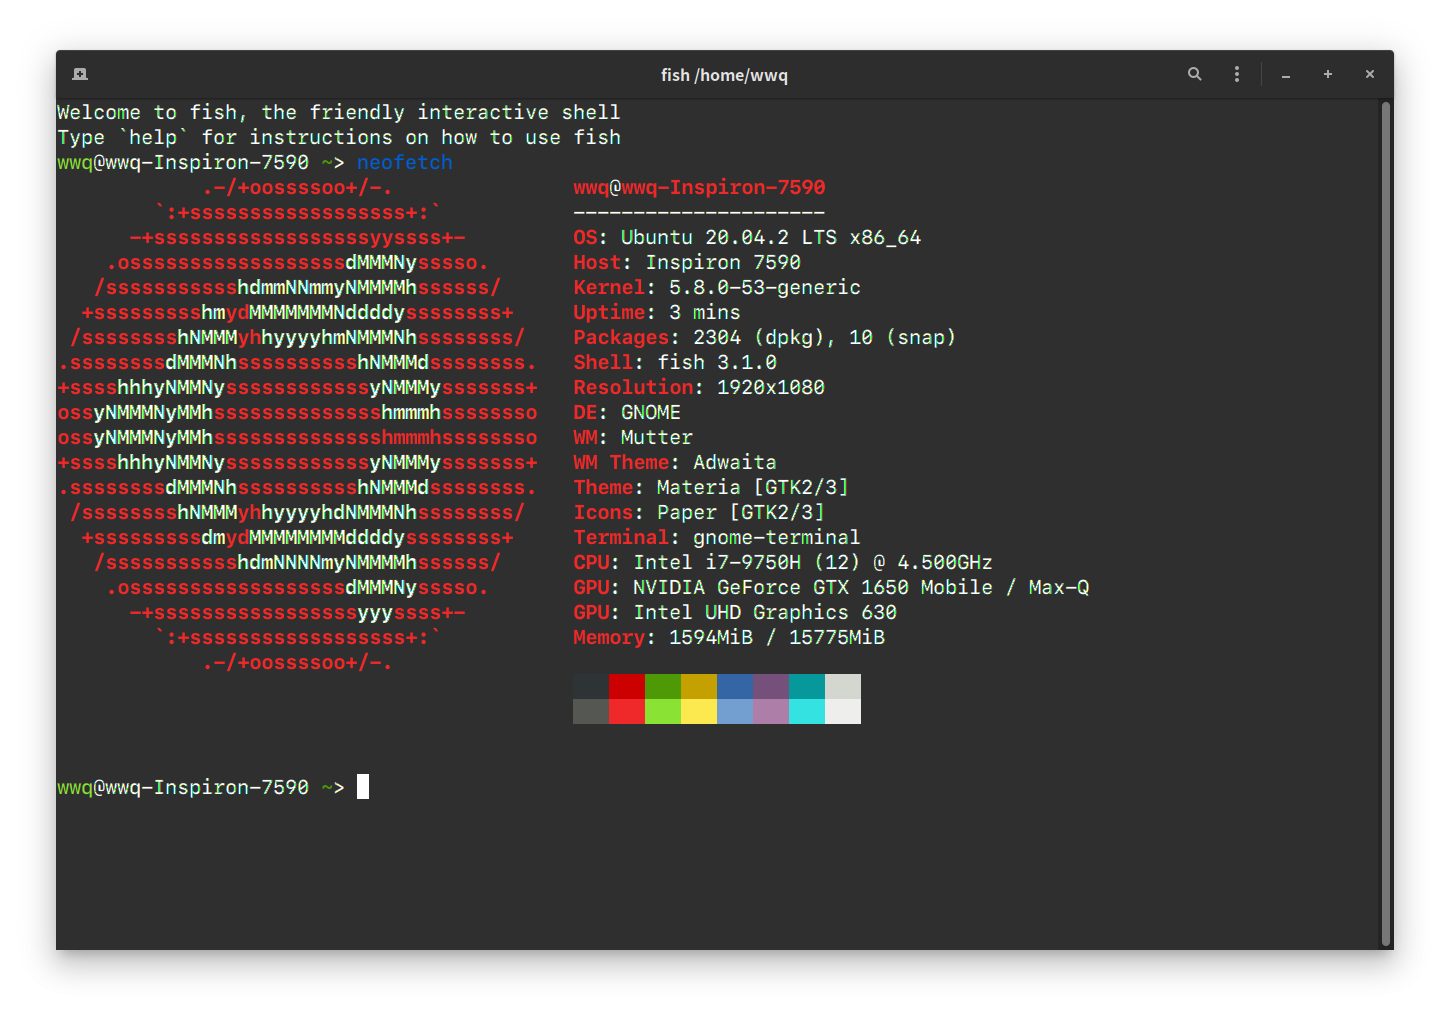The width and height of the screenshot is (1450, 1012).
Task: Open the three-dot terminal menu
Action: (1237, 74)
